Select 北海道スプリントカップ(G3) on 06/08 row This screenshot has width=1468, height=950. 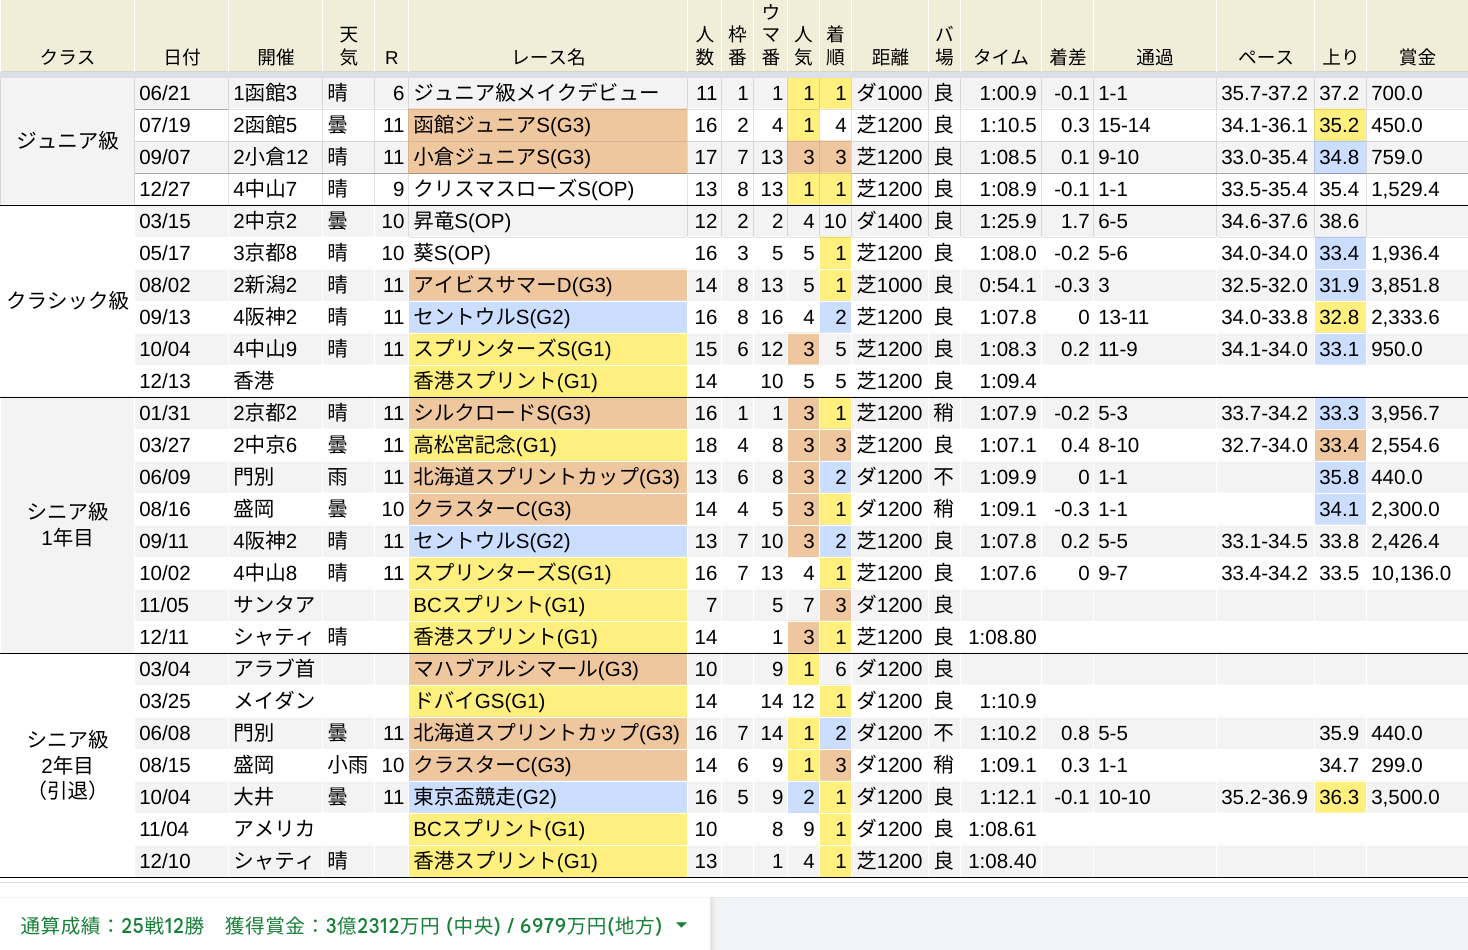pos(548,733)
